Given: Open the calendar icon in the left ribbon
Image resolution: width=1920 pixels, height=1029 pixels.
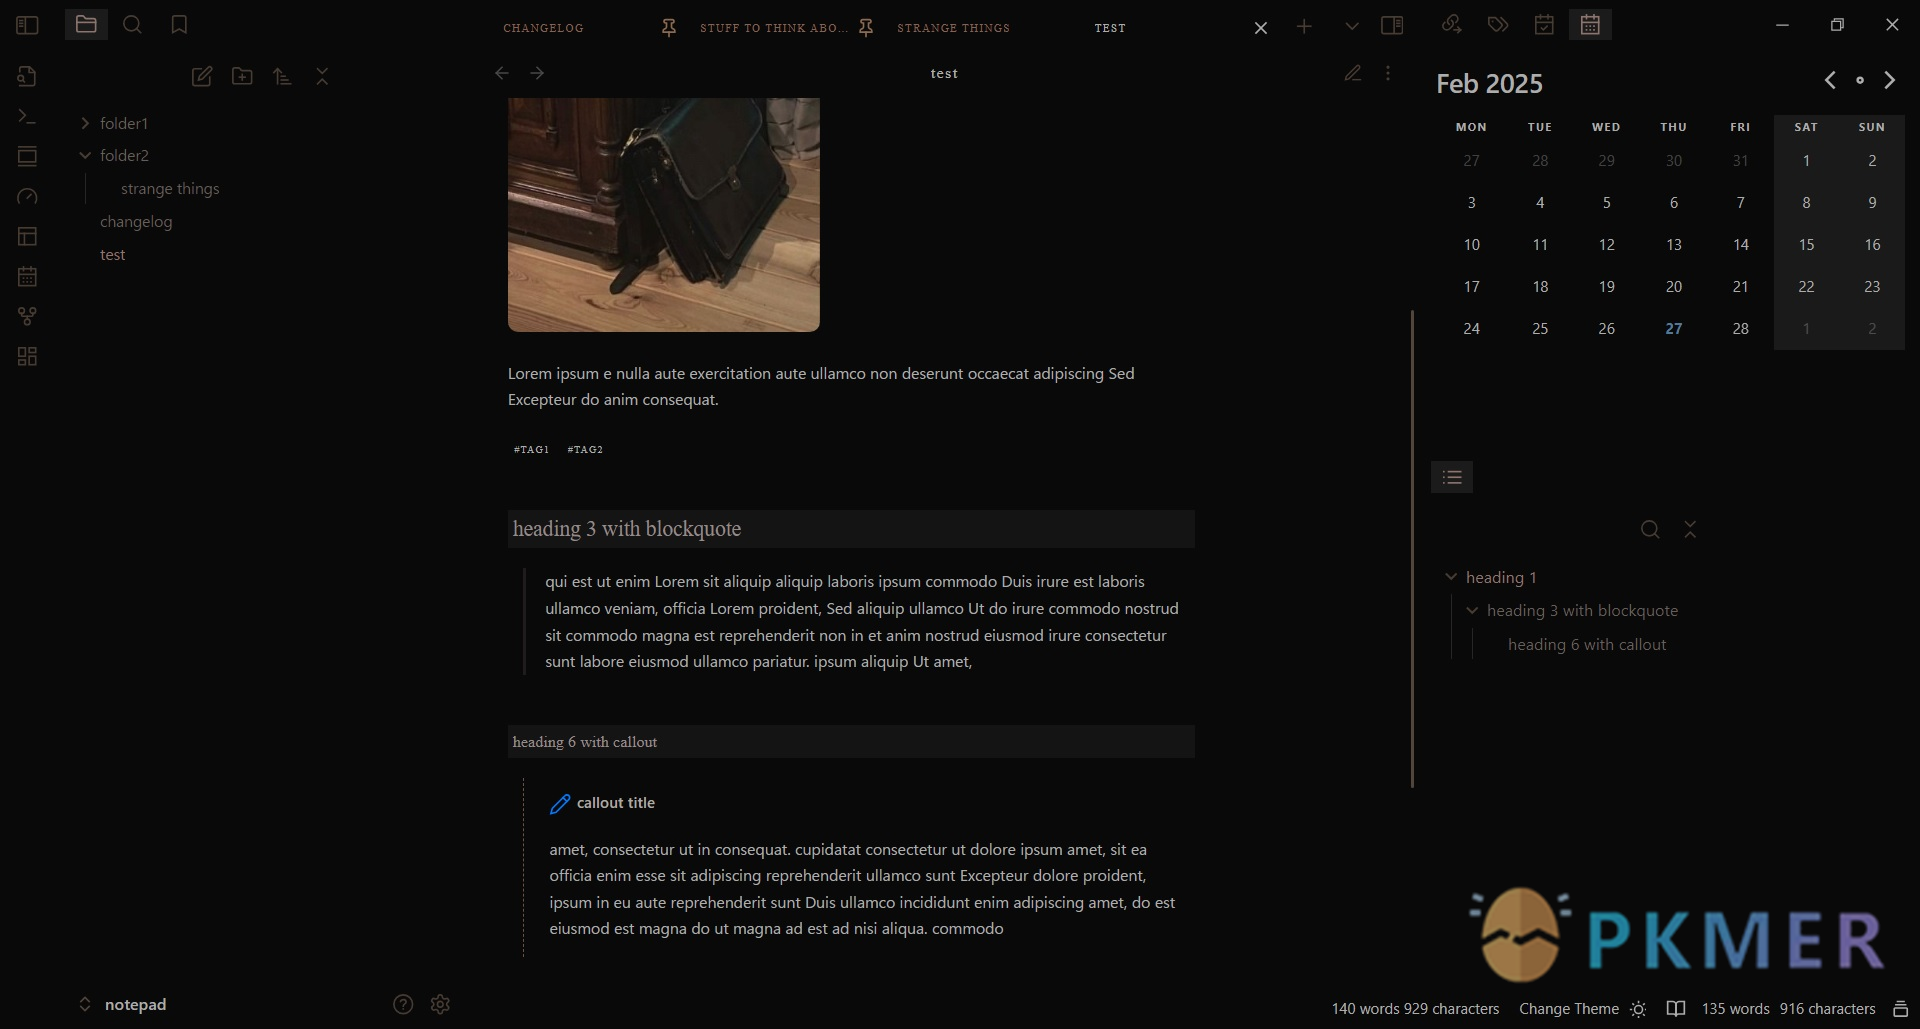Looking at the screenshot, I should pos(27,276).
